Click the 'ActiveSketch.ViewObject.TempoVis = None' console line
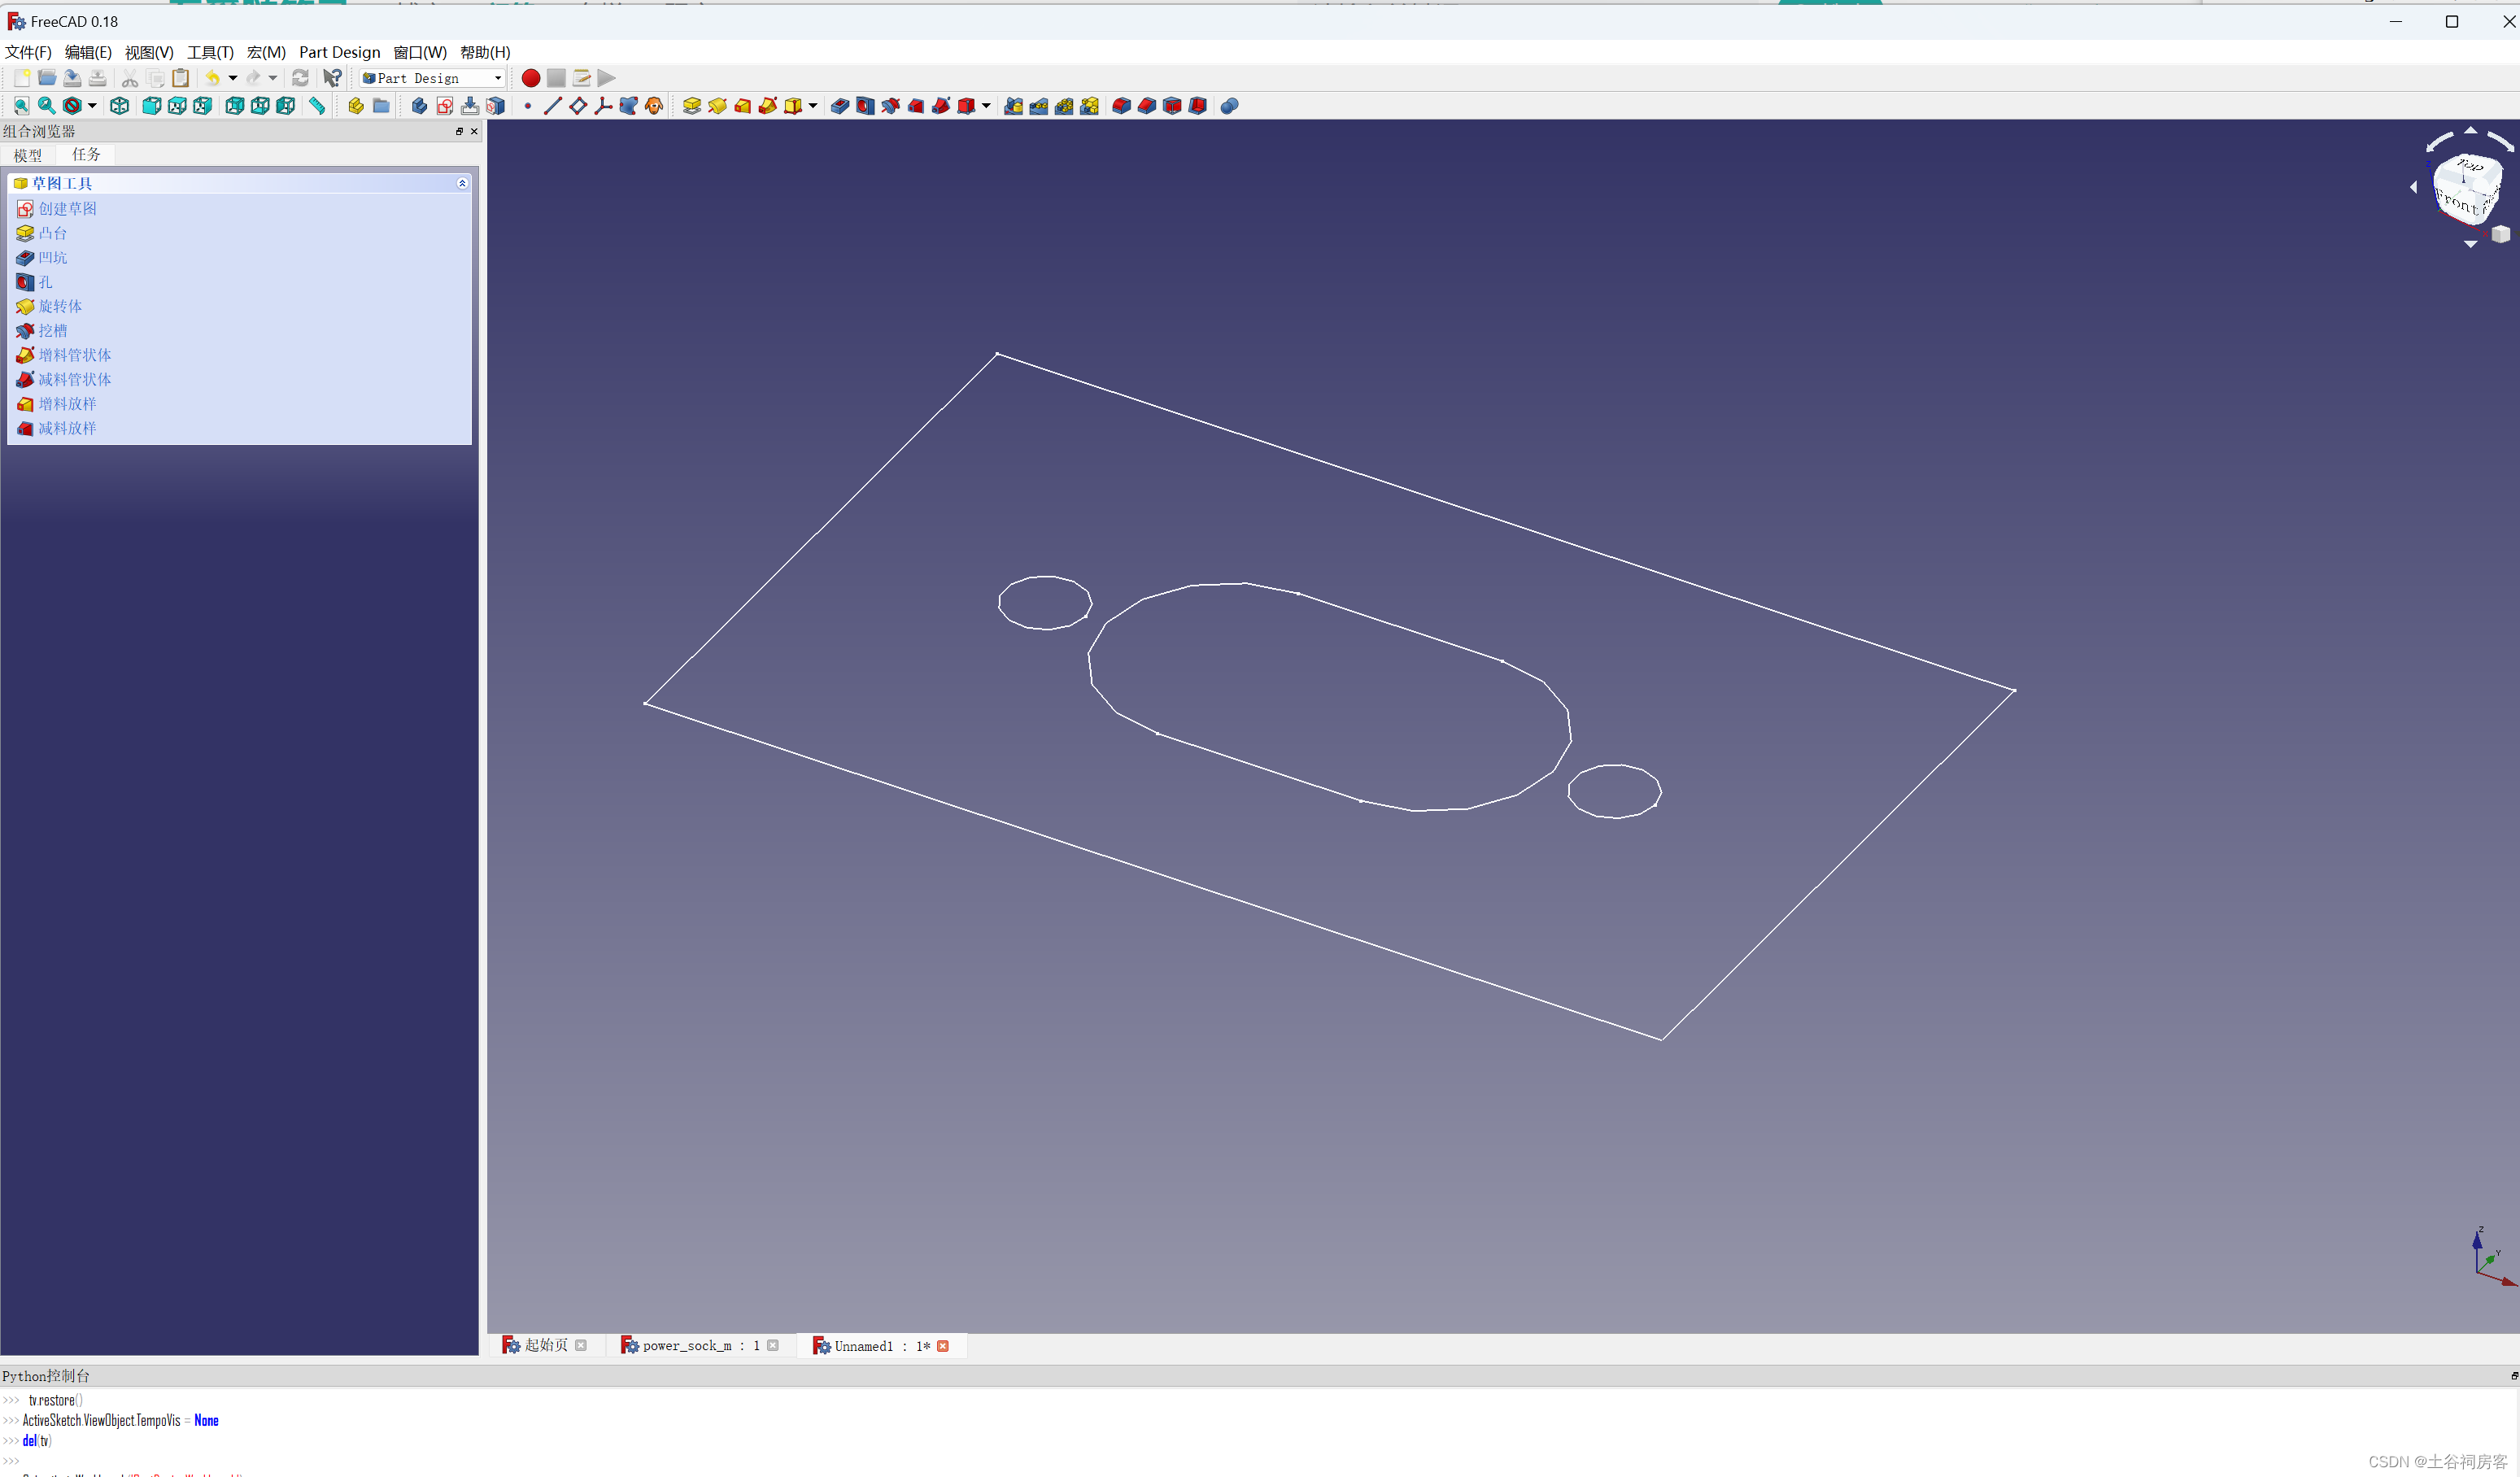 121,1420
